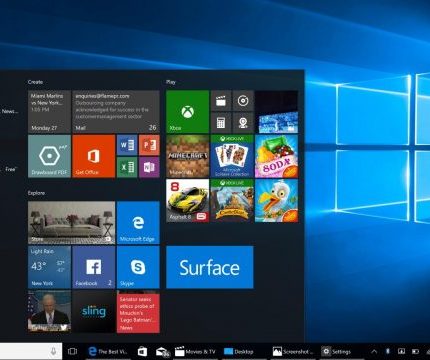Open the Groove Music disc tile
The width and height of the screenshot is (430, 360).
click(x=243, y=101)
